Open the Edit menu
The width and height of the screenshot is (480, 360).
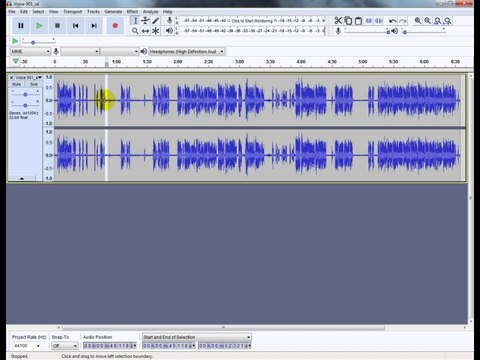point(24,12)
